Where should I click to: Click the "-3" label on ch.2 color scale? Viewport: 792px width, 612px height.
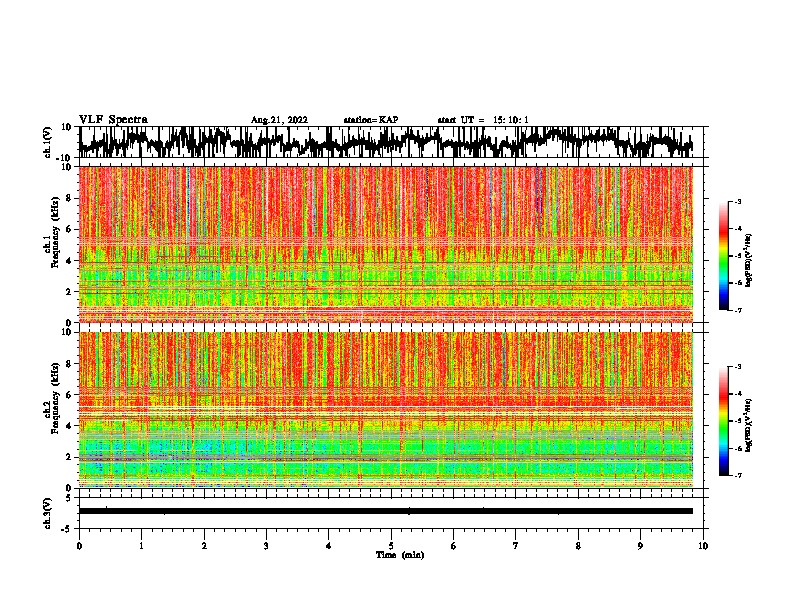coord(737,367)
